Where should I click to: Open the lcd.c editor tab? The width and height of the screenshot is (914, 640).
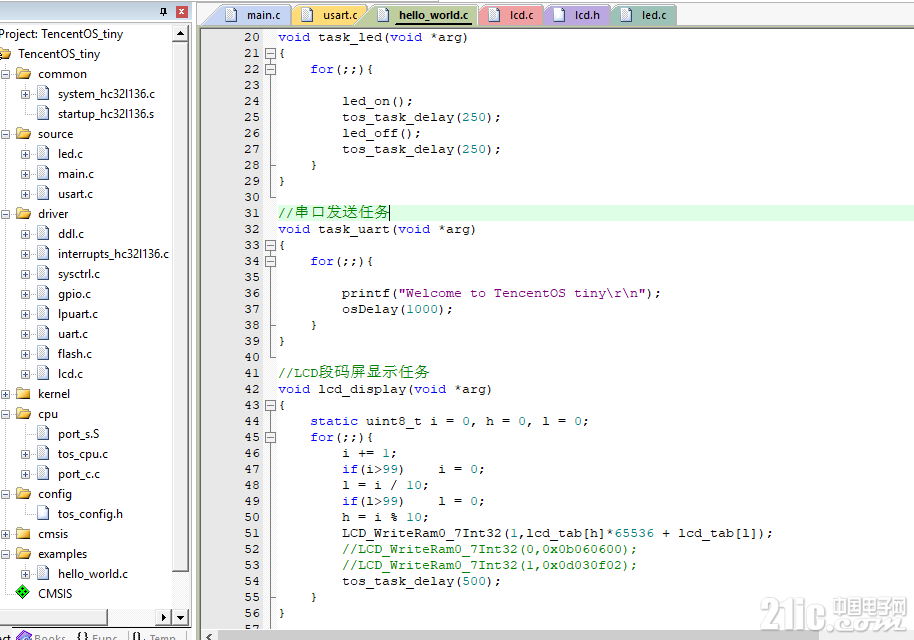[512, 15]
